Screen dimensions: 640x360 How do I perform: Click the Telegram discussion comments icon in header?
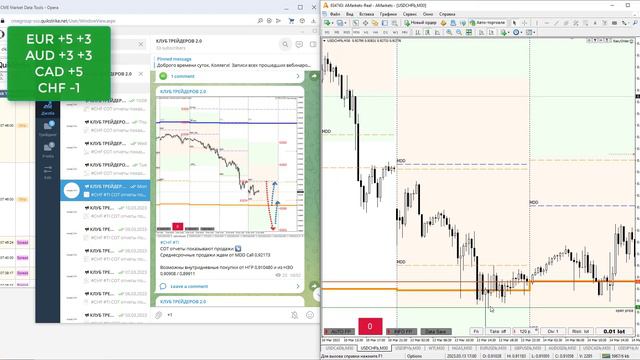(299, 44)
